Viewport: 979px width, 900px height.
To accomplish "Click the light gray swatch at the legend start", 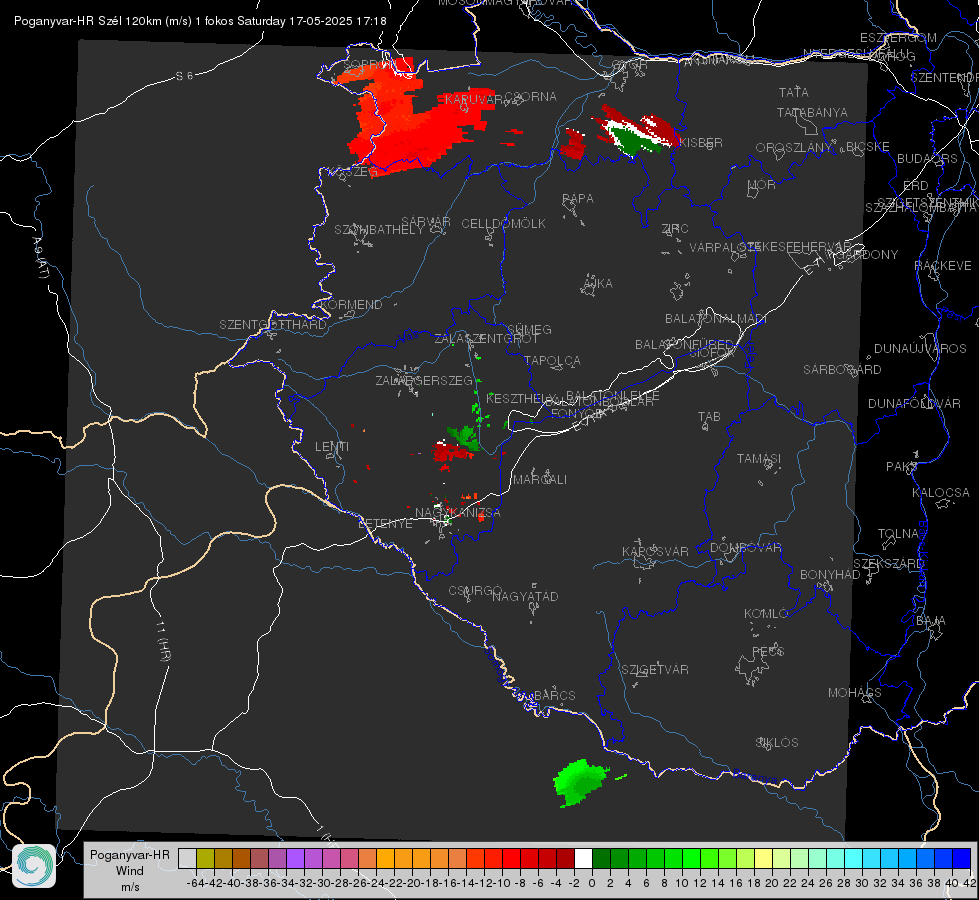I will click(187, 859).
